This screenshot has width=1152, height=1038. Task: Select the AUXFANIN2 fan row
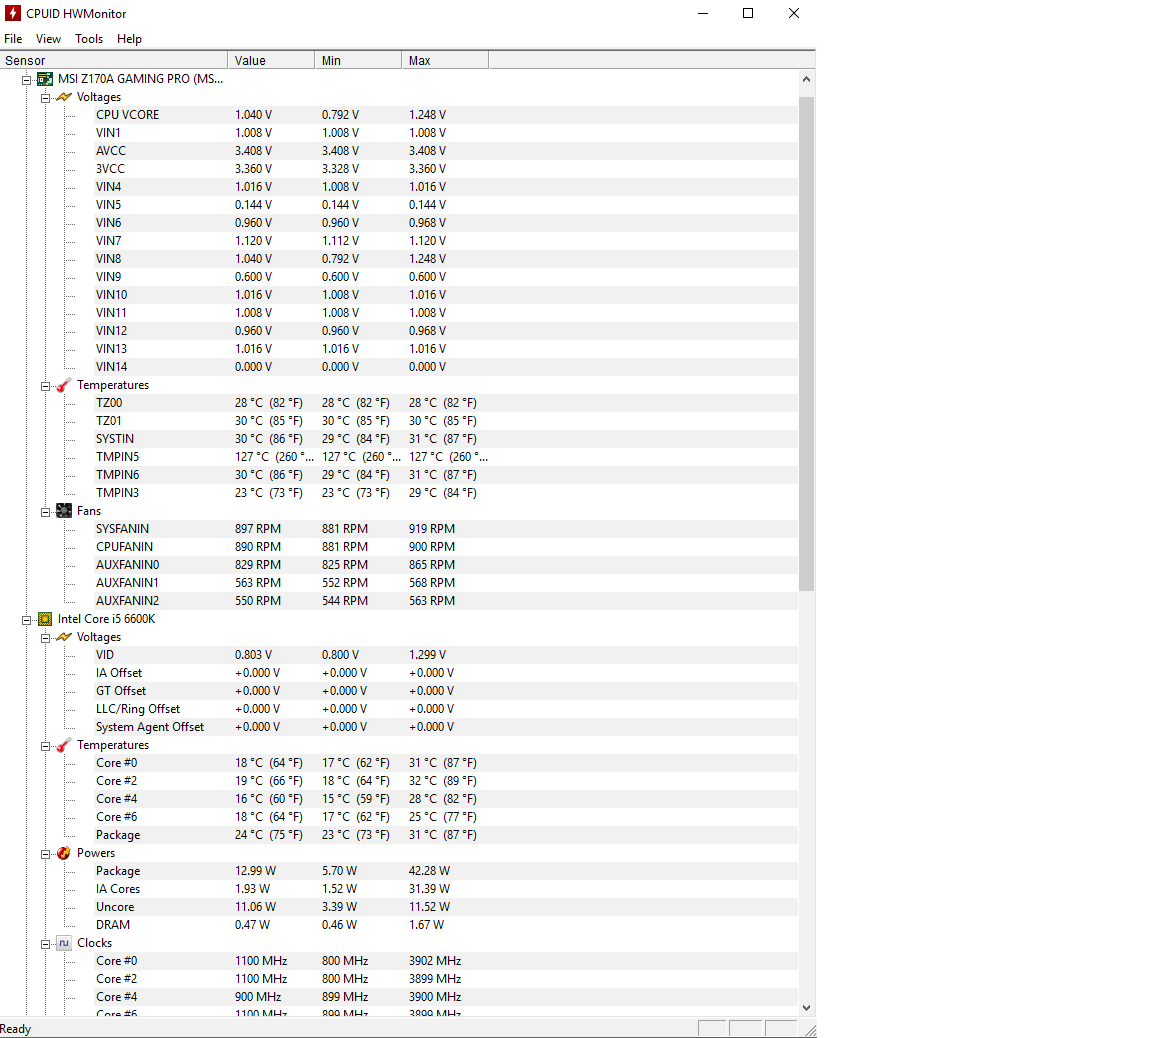(x=446, y=600)
